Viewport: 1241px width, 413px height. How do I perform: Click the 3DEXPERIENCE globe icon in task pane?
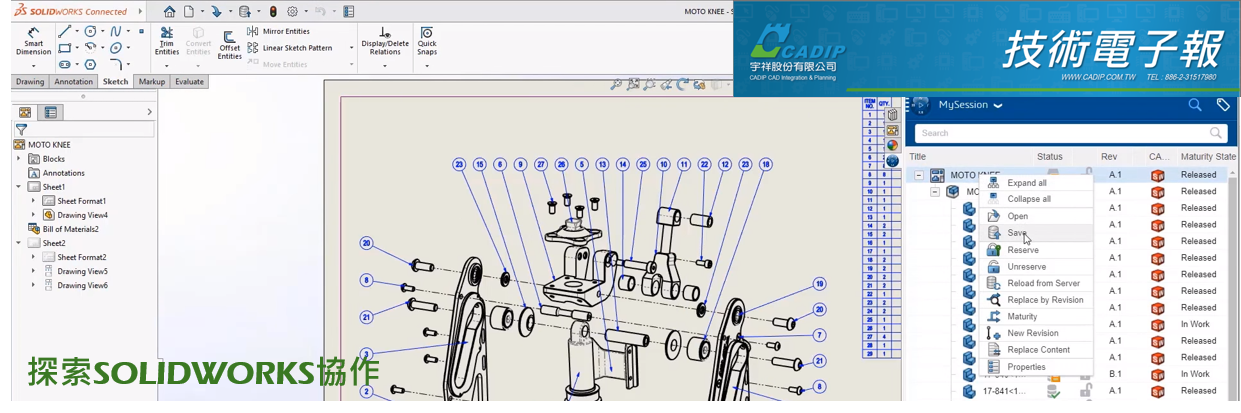(892, 161)
